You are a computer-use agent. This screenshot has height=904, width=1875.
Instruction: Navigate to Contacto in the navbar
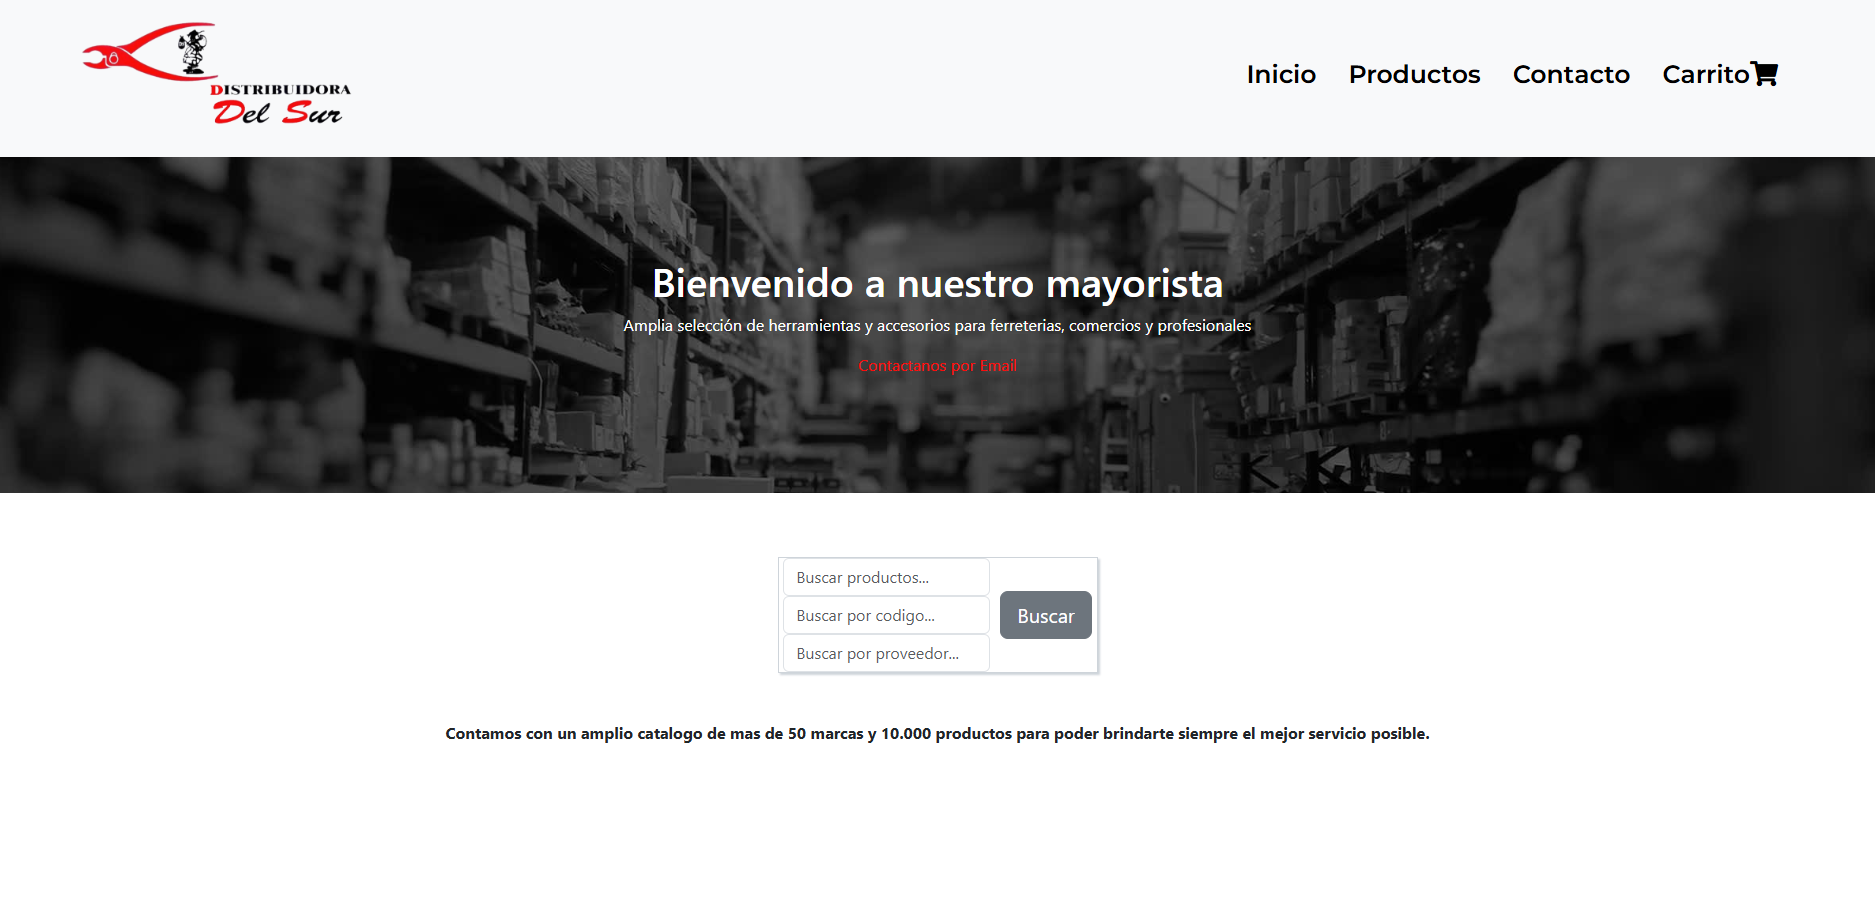[x=1570, y=74]
